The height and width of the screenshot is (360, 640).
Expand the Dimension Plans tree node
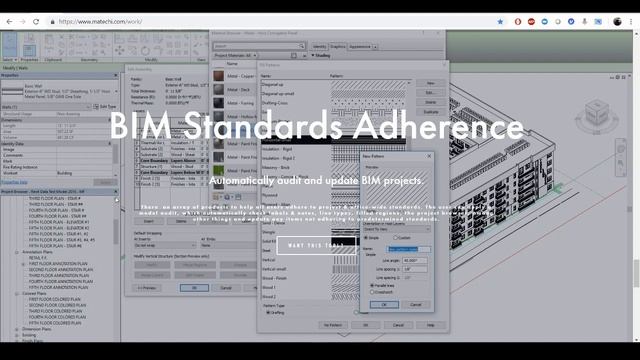[17, 329]
